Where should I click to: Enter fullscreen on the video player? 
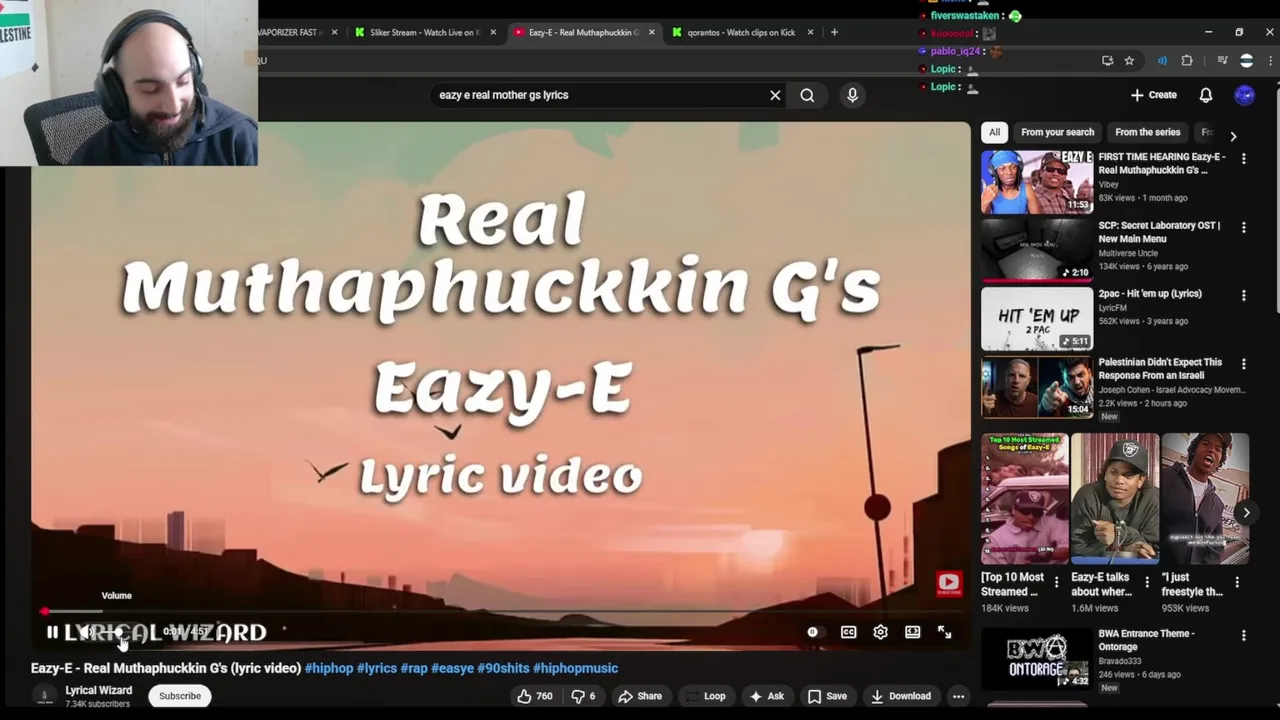(x=944, y=632)
